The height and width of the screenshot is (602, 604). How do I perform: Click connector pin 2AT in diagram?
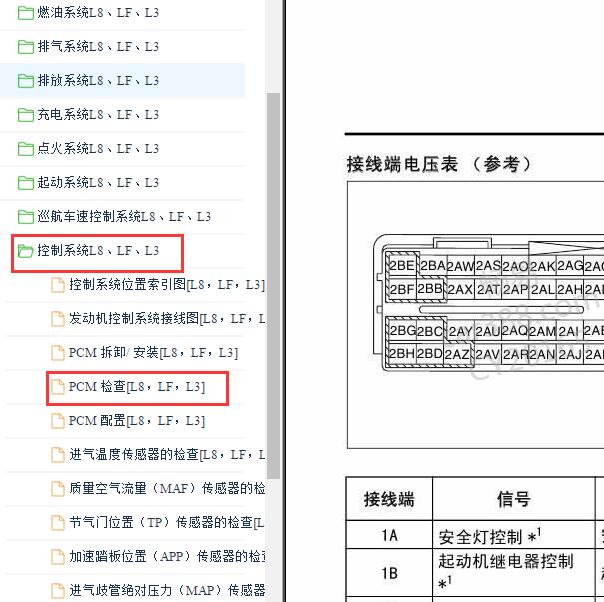488,289
